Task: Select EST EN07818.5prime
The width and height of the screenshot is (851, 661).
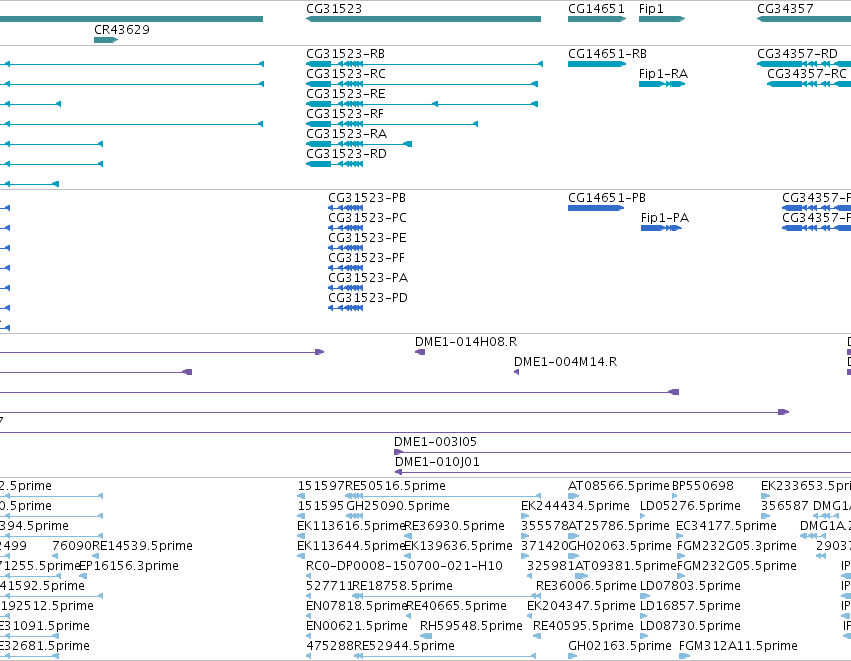Action: 309,616
